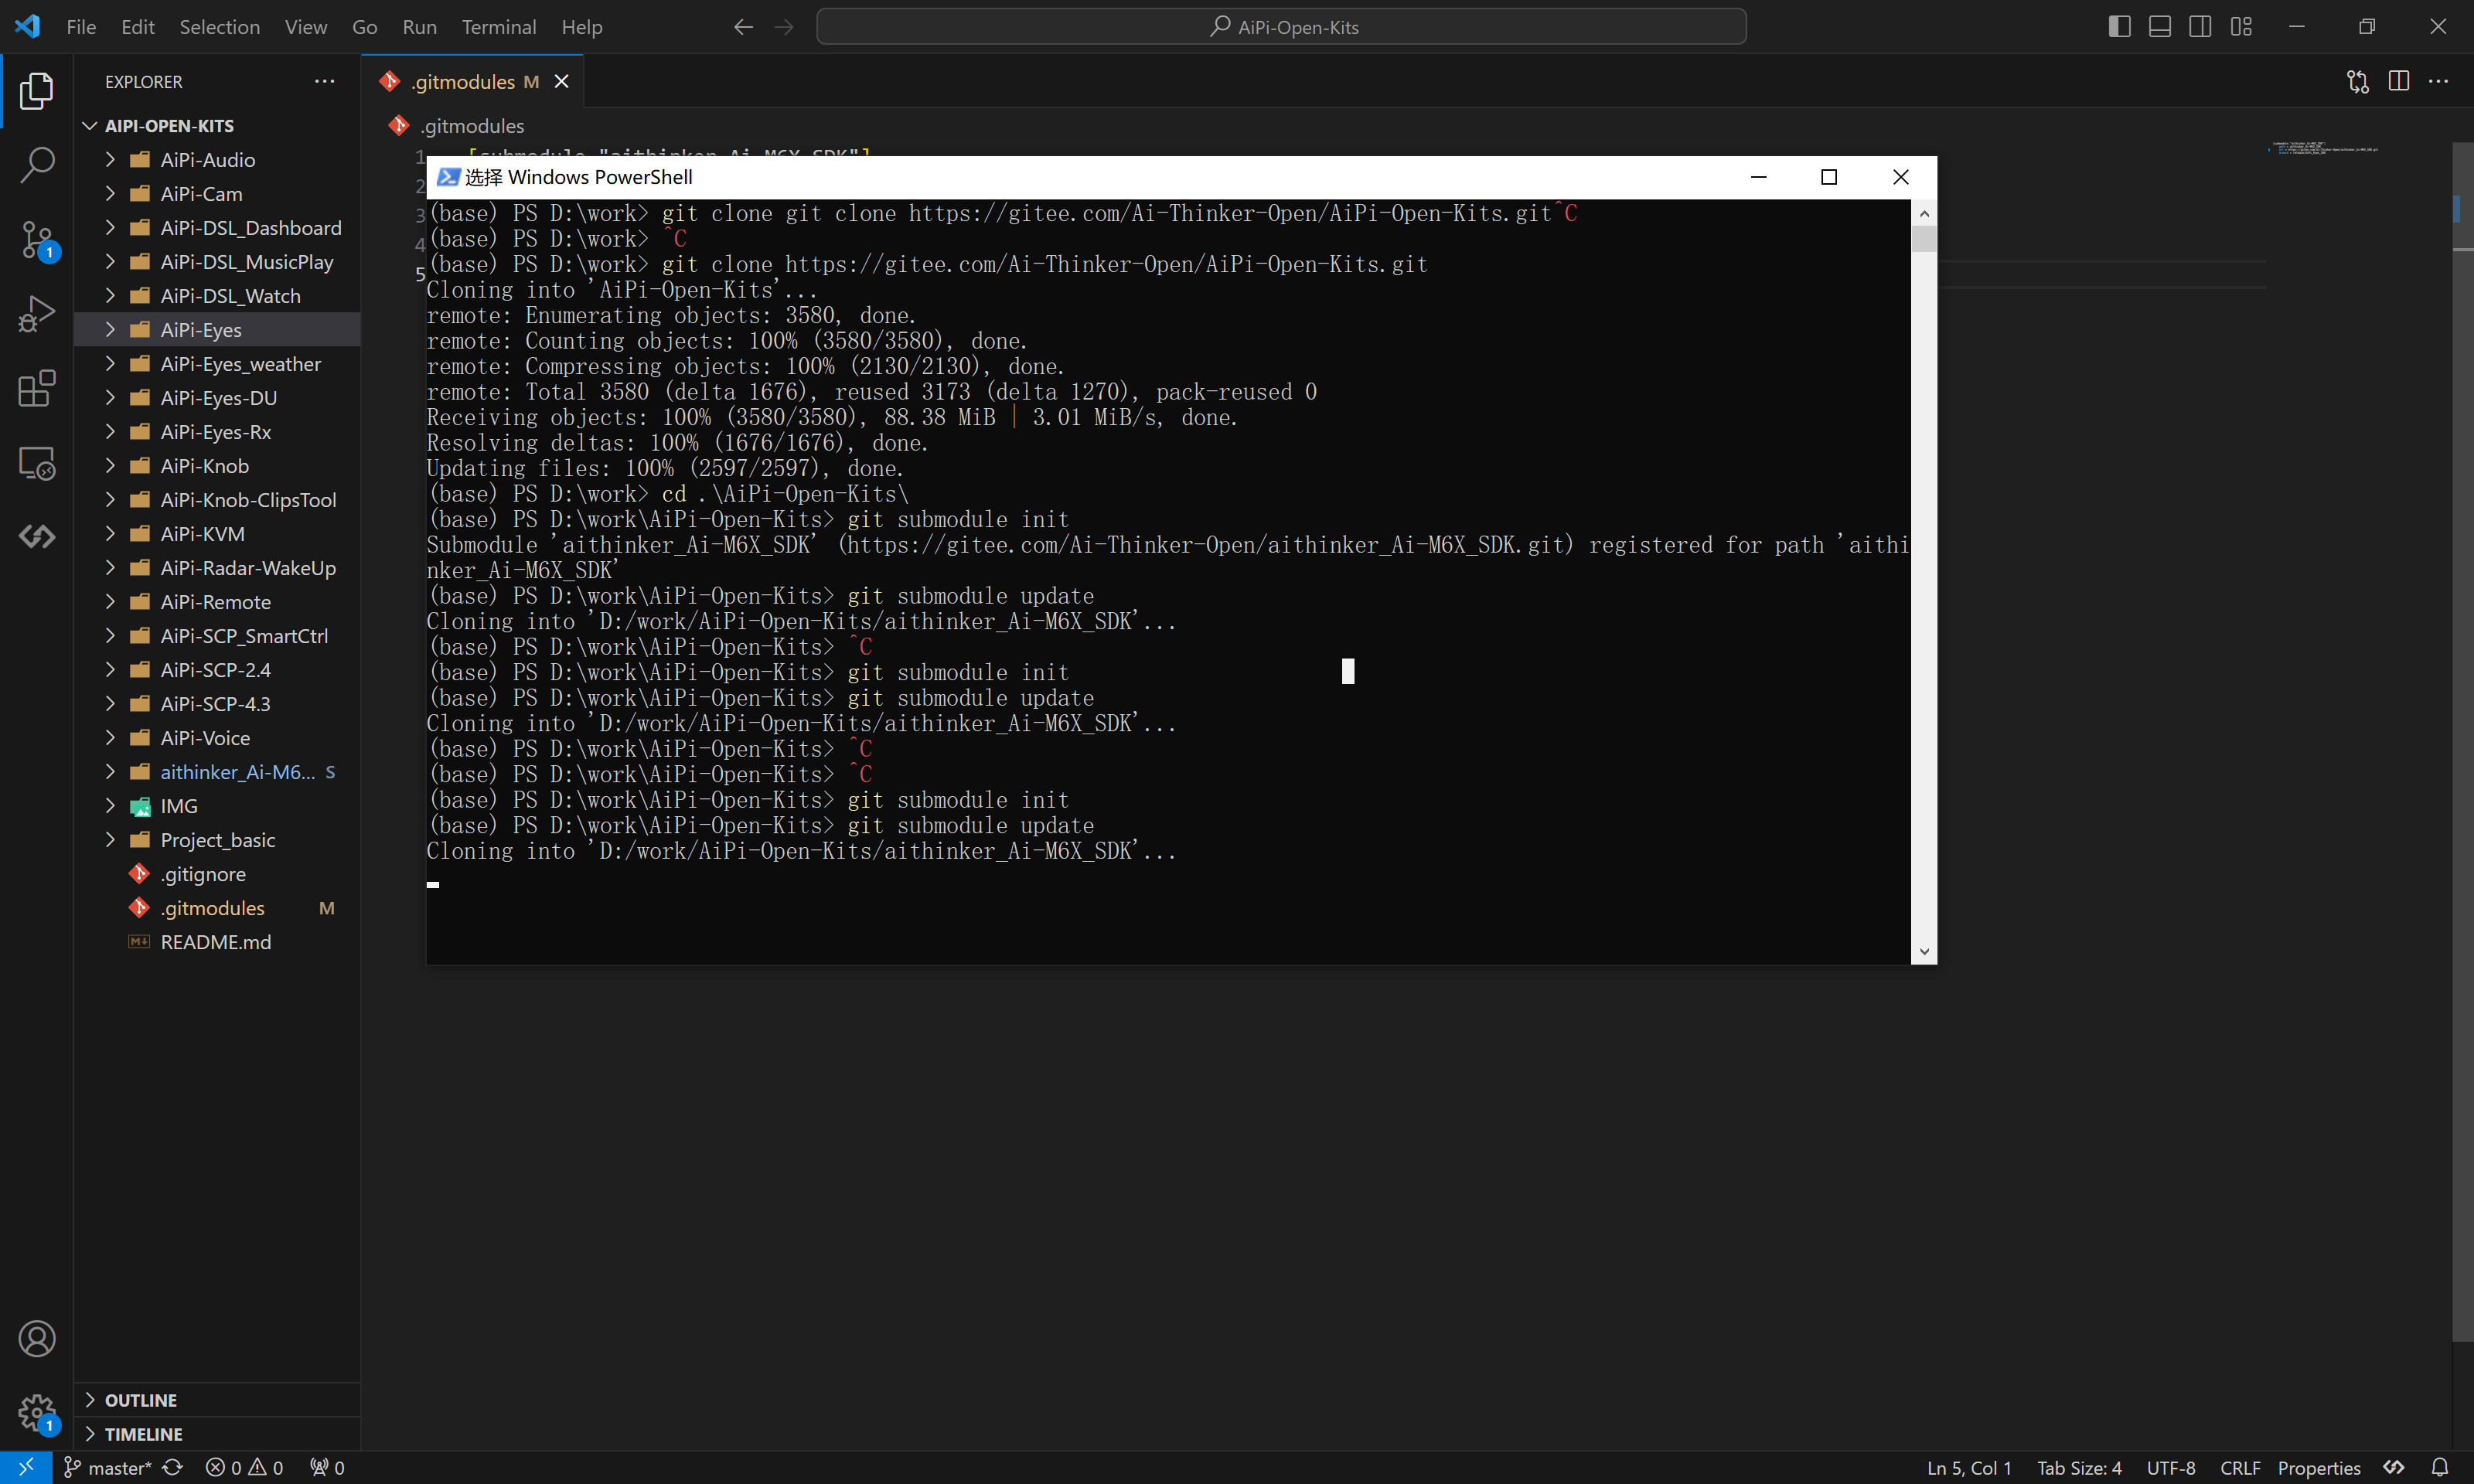
Task: Click the VS Code logo icon
Action: click(x=27, y=26)
